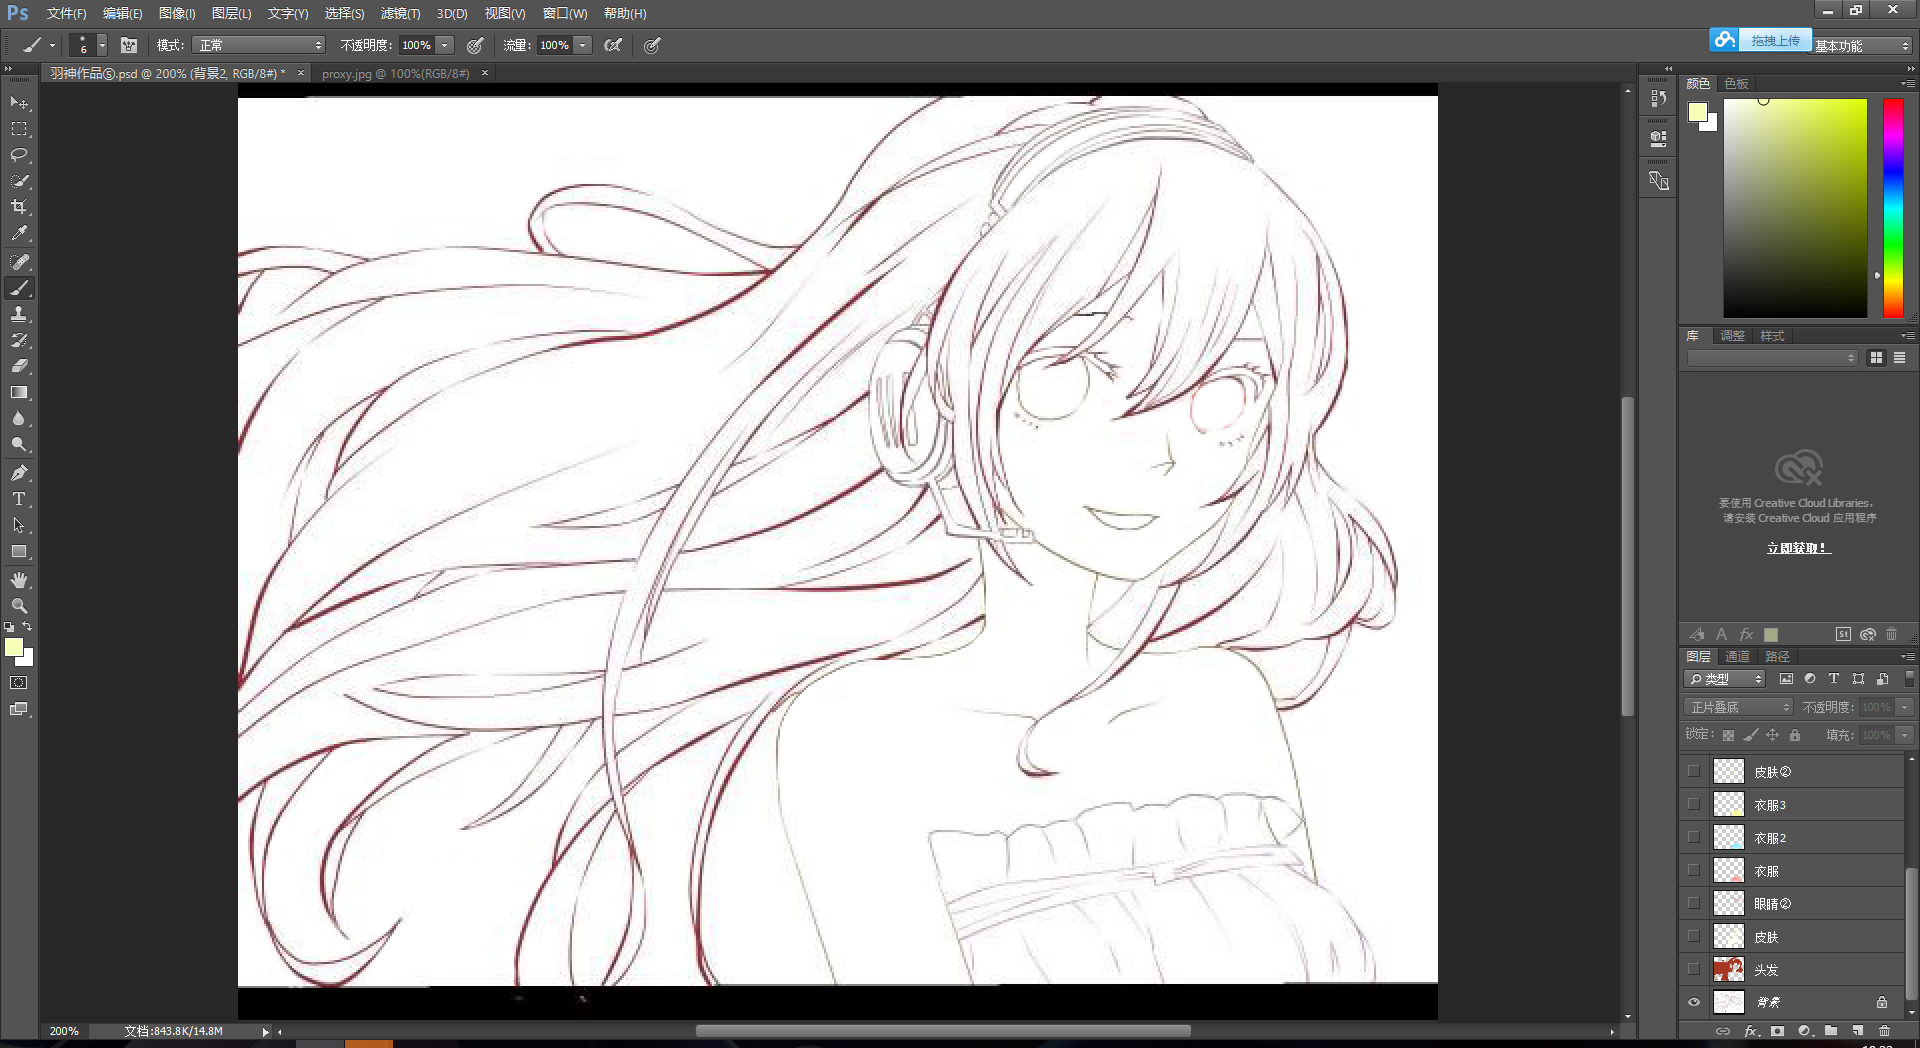Open brush preset picker arrow
Viewport: 1920px width, 1048px height.
pos(101,45)
